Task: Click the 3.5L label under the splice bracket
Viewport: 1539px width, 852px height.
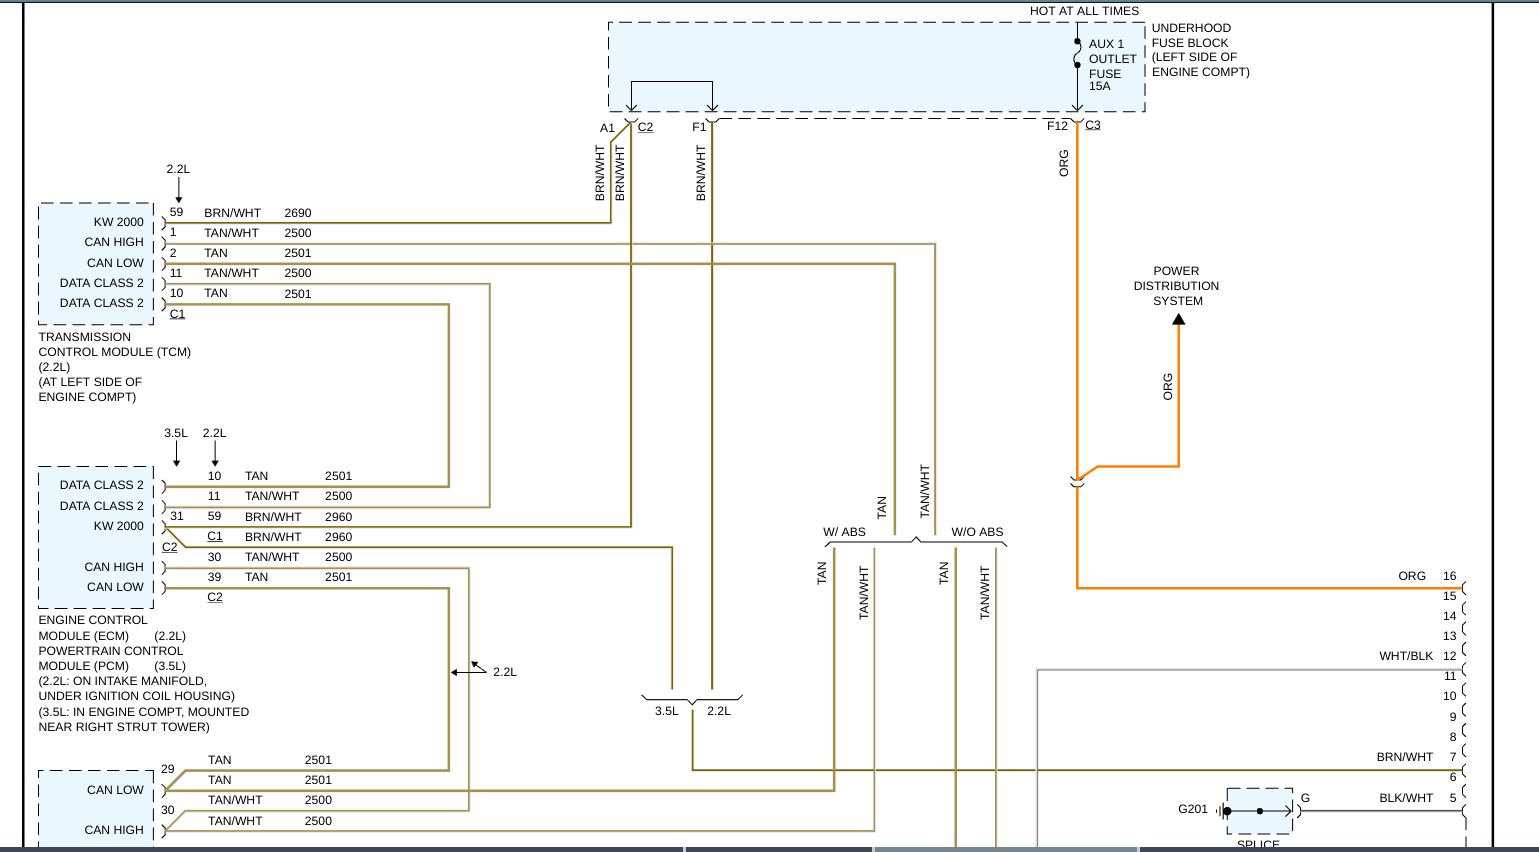Action: click(667, 711)
